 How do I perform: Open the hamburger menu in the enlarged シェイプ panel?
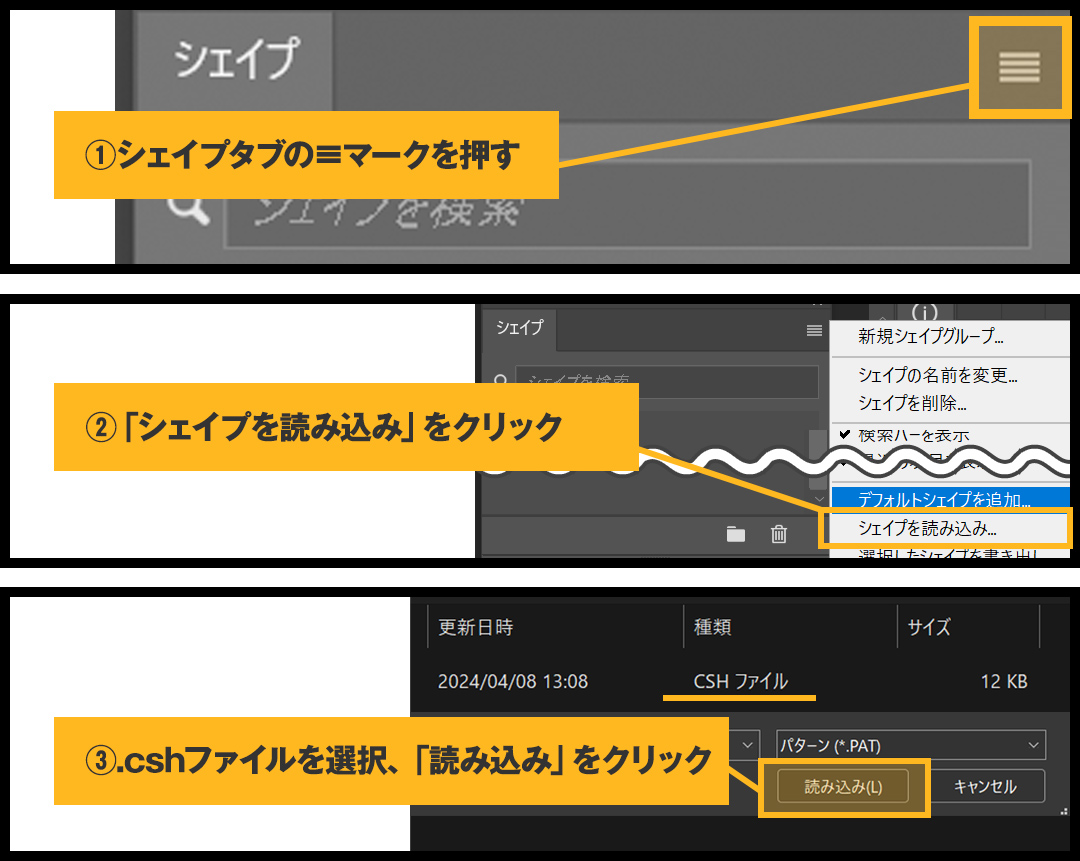(1019, 69)
